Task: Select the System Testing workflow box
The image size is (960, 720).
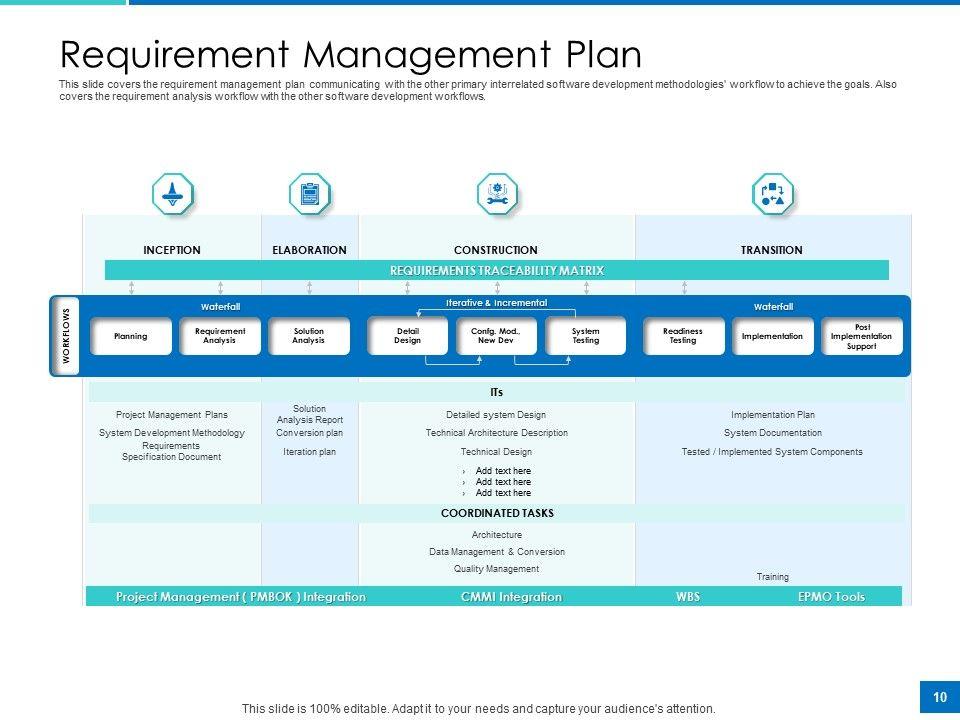Action: (586, 336)
